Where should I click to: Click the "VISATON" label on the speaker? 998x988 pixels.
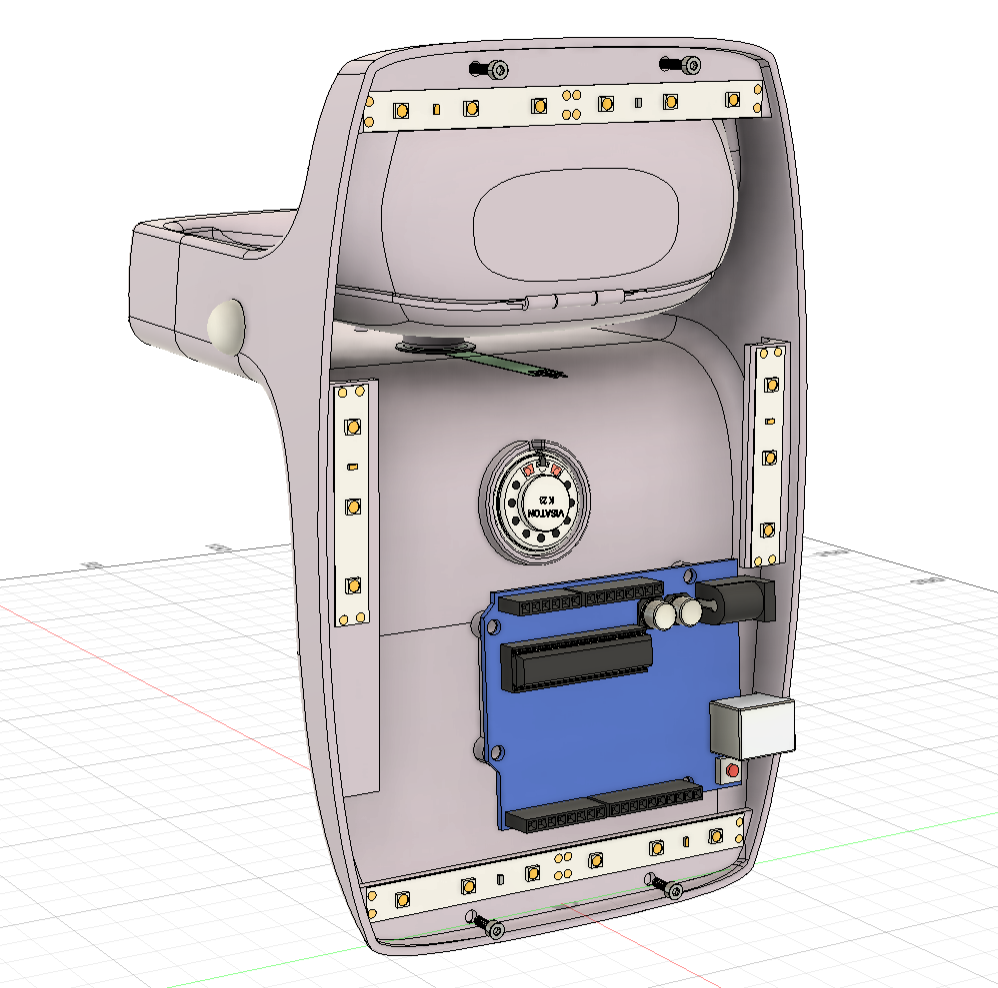coord(545,512)
